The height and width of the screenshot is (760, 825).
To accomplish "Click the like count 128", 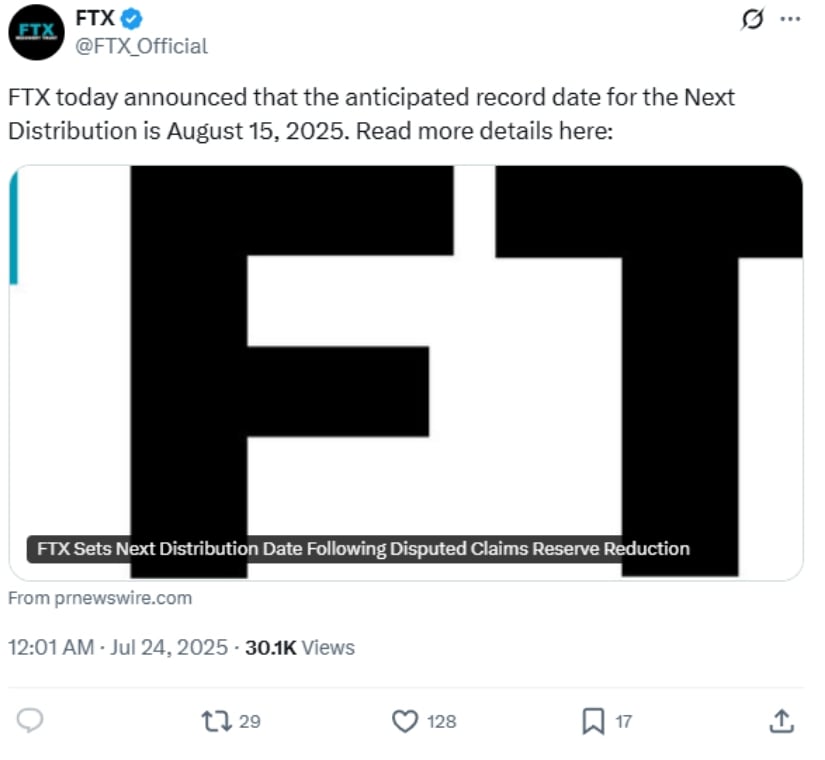I will click(441, 722).
